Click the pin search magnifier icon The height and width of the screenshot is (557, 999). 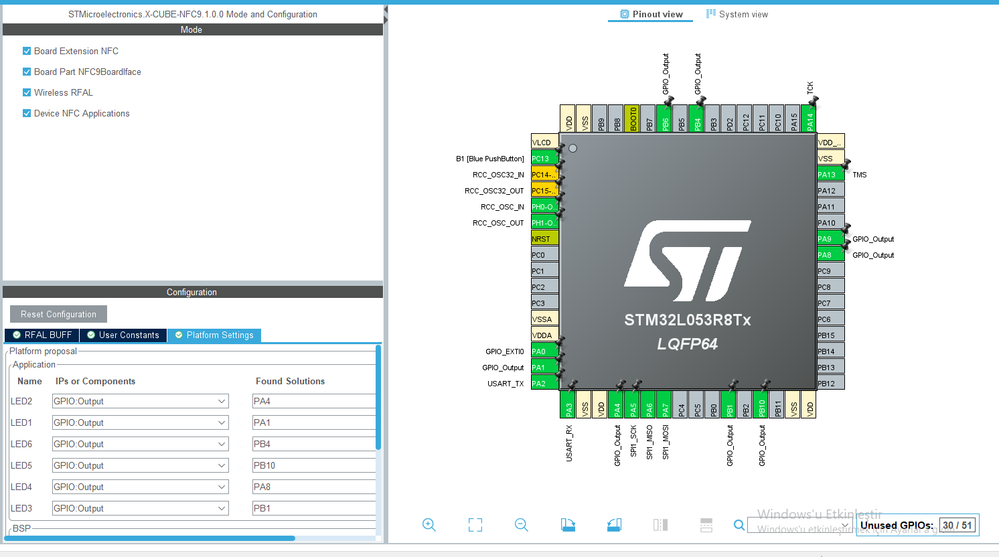coord(738,525)
